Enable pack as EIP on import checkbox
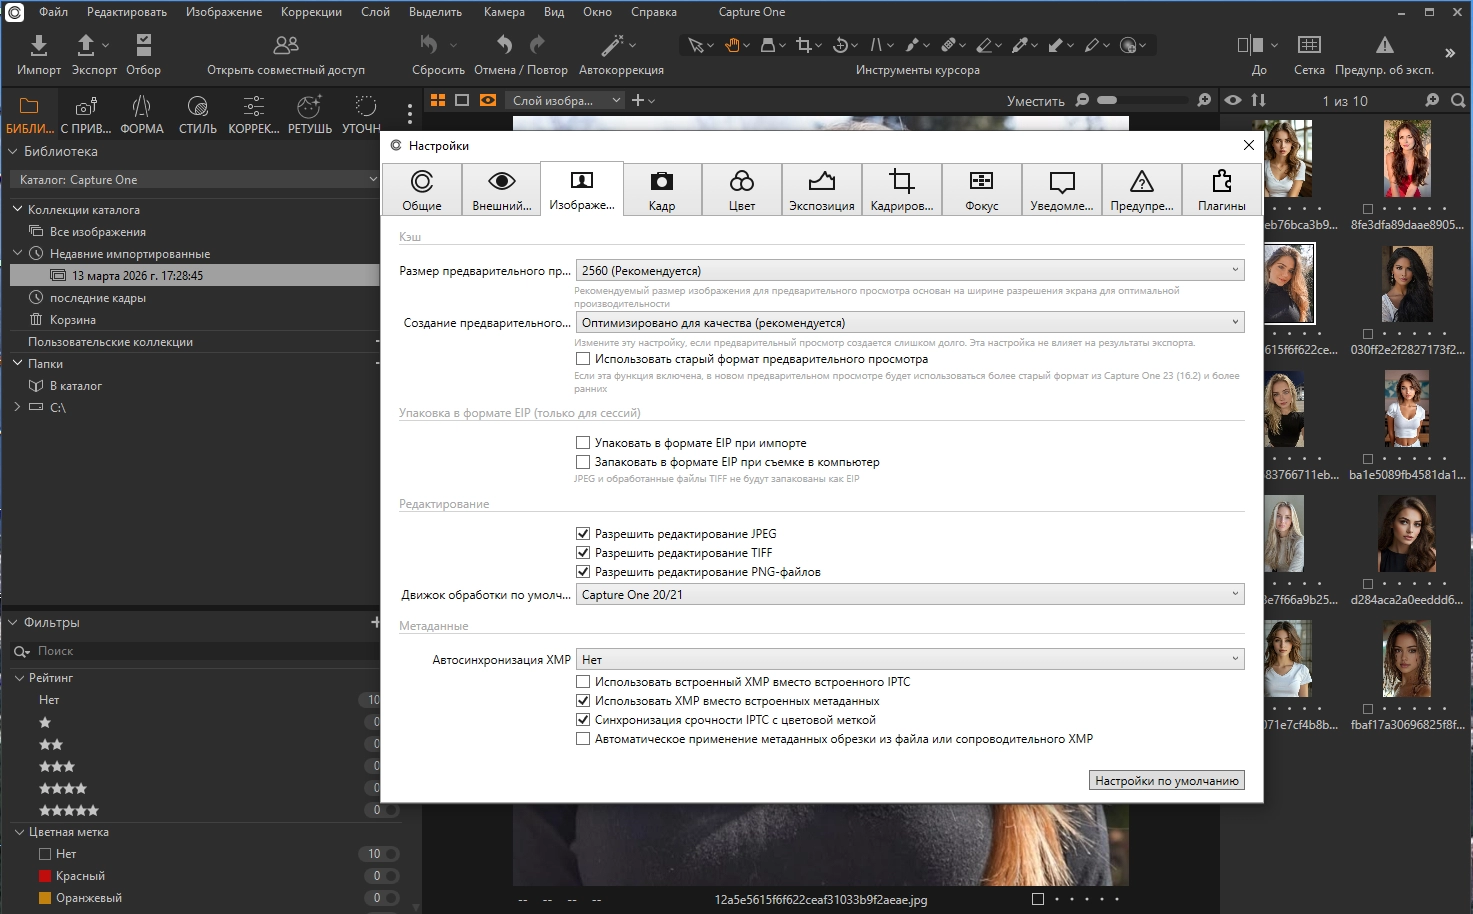Screen dimensions: 1473x914 click(583, 443)
